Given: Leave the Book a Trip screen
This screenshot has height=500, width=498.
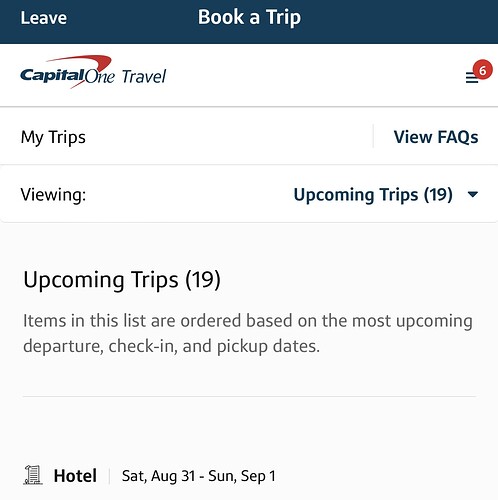Looking at the screenshot, I should coord(43,18).
